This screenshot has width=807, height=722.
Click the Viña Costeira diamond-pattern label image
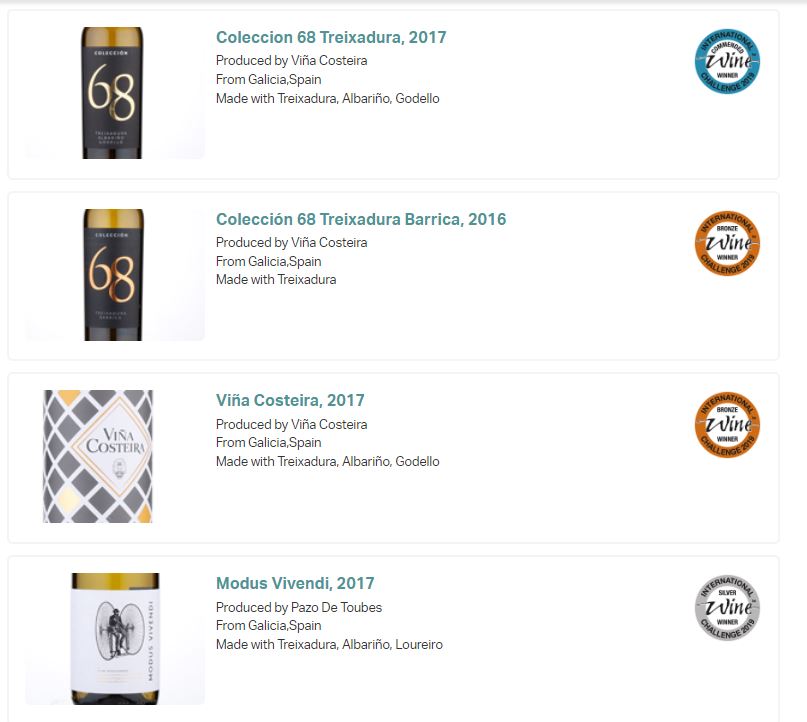[x=98, y=456]
